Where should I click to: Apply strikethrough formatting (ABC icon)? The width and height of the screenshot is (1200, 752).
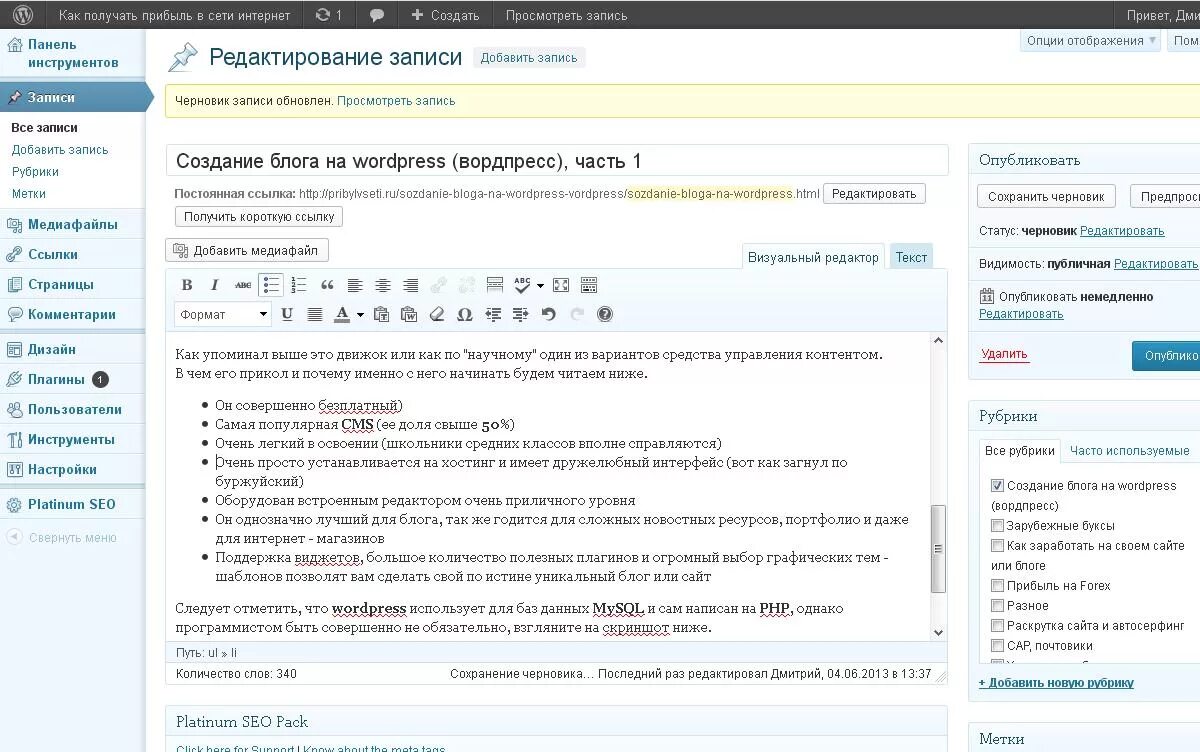point(243,285)
